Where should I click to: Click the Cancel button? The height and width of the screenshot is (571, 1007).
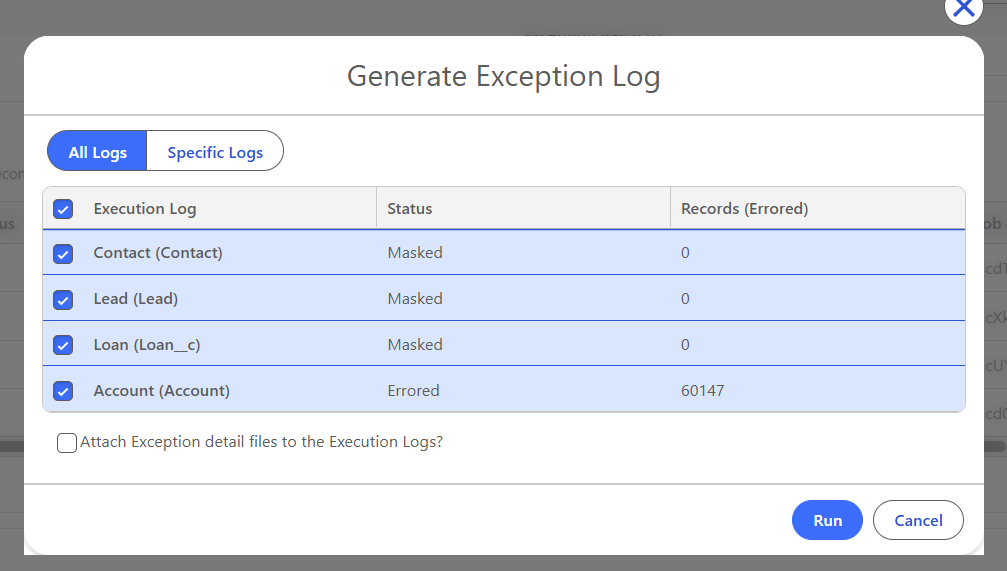coord(918,520)
